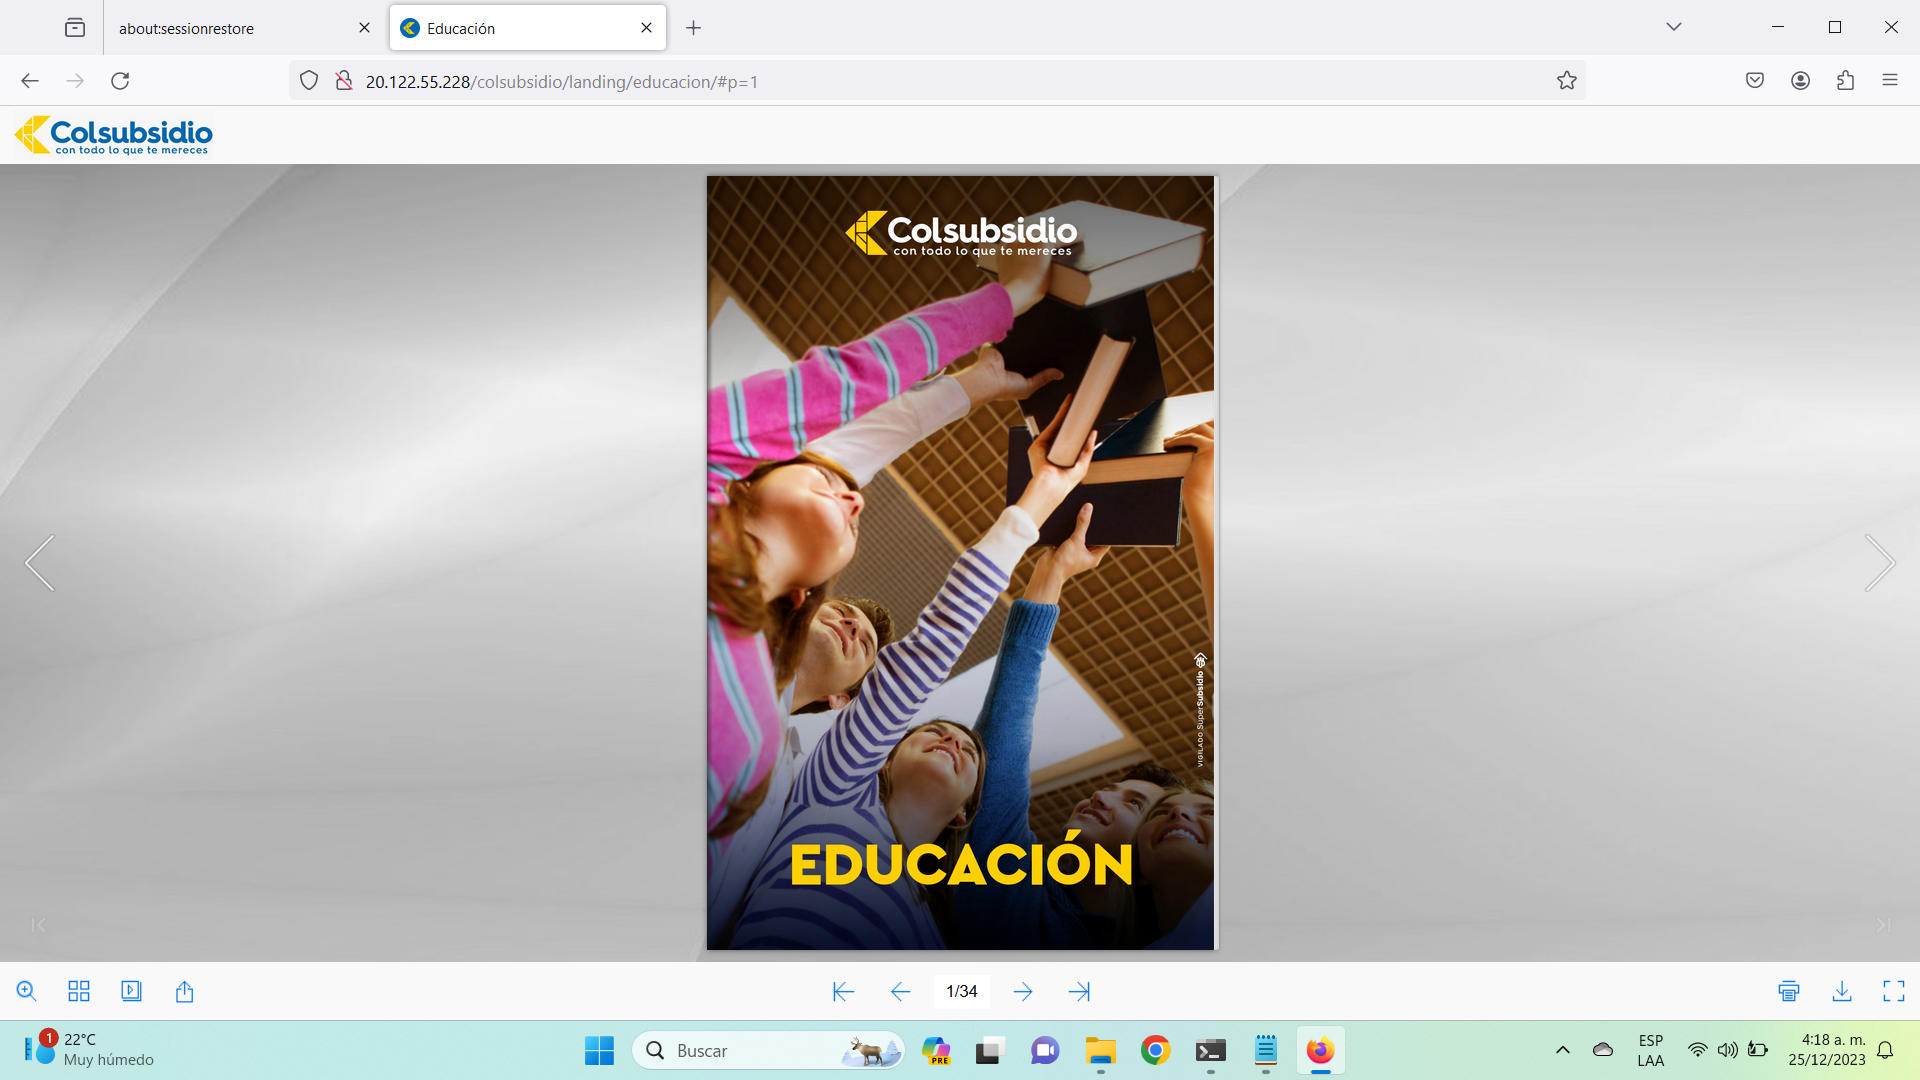This screenshot has width=1920, height=1080.
Task: Expand the list all tabs dropdown
Action: coord(1673,27)
